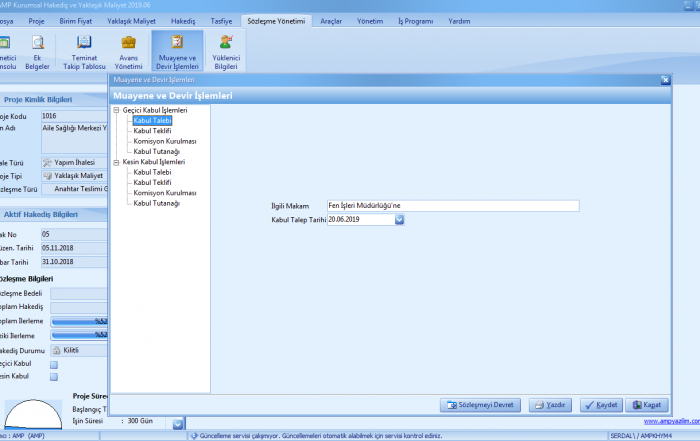
Task: Collapse the Geçici Kabul İşlemleri tree node
Action: tap(116, 110)
